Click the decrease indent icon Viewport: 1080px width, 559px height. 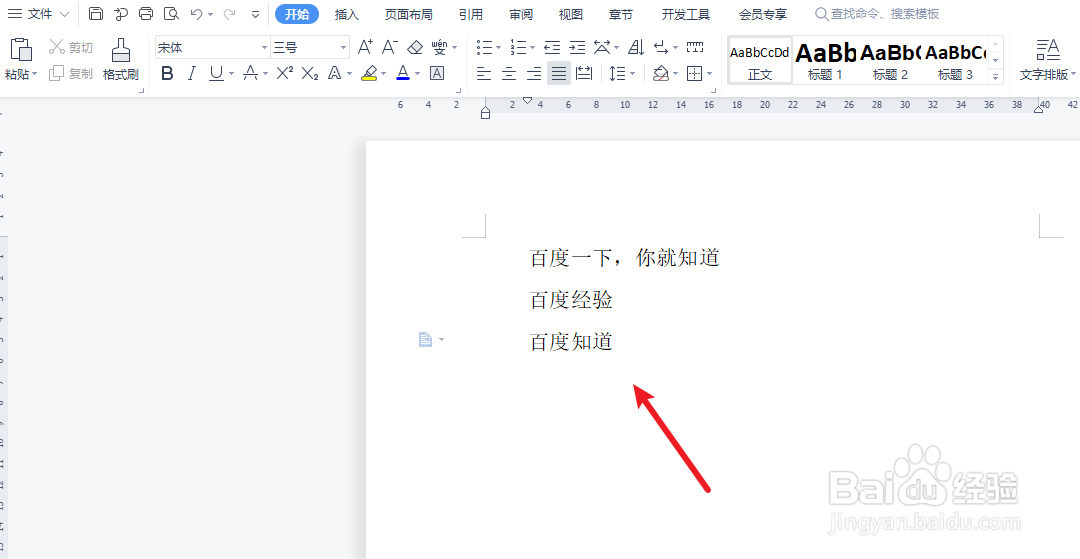552,48
